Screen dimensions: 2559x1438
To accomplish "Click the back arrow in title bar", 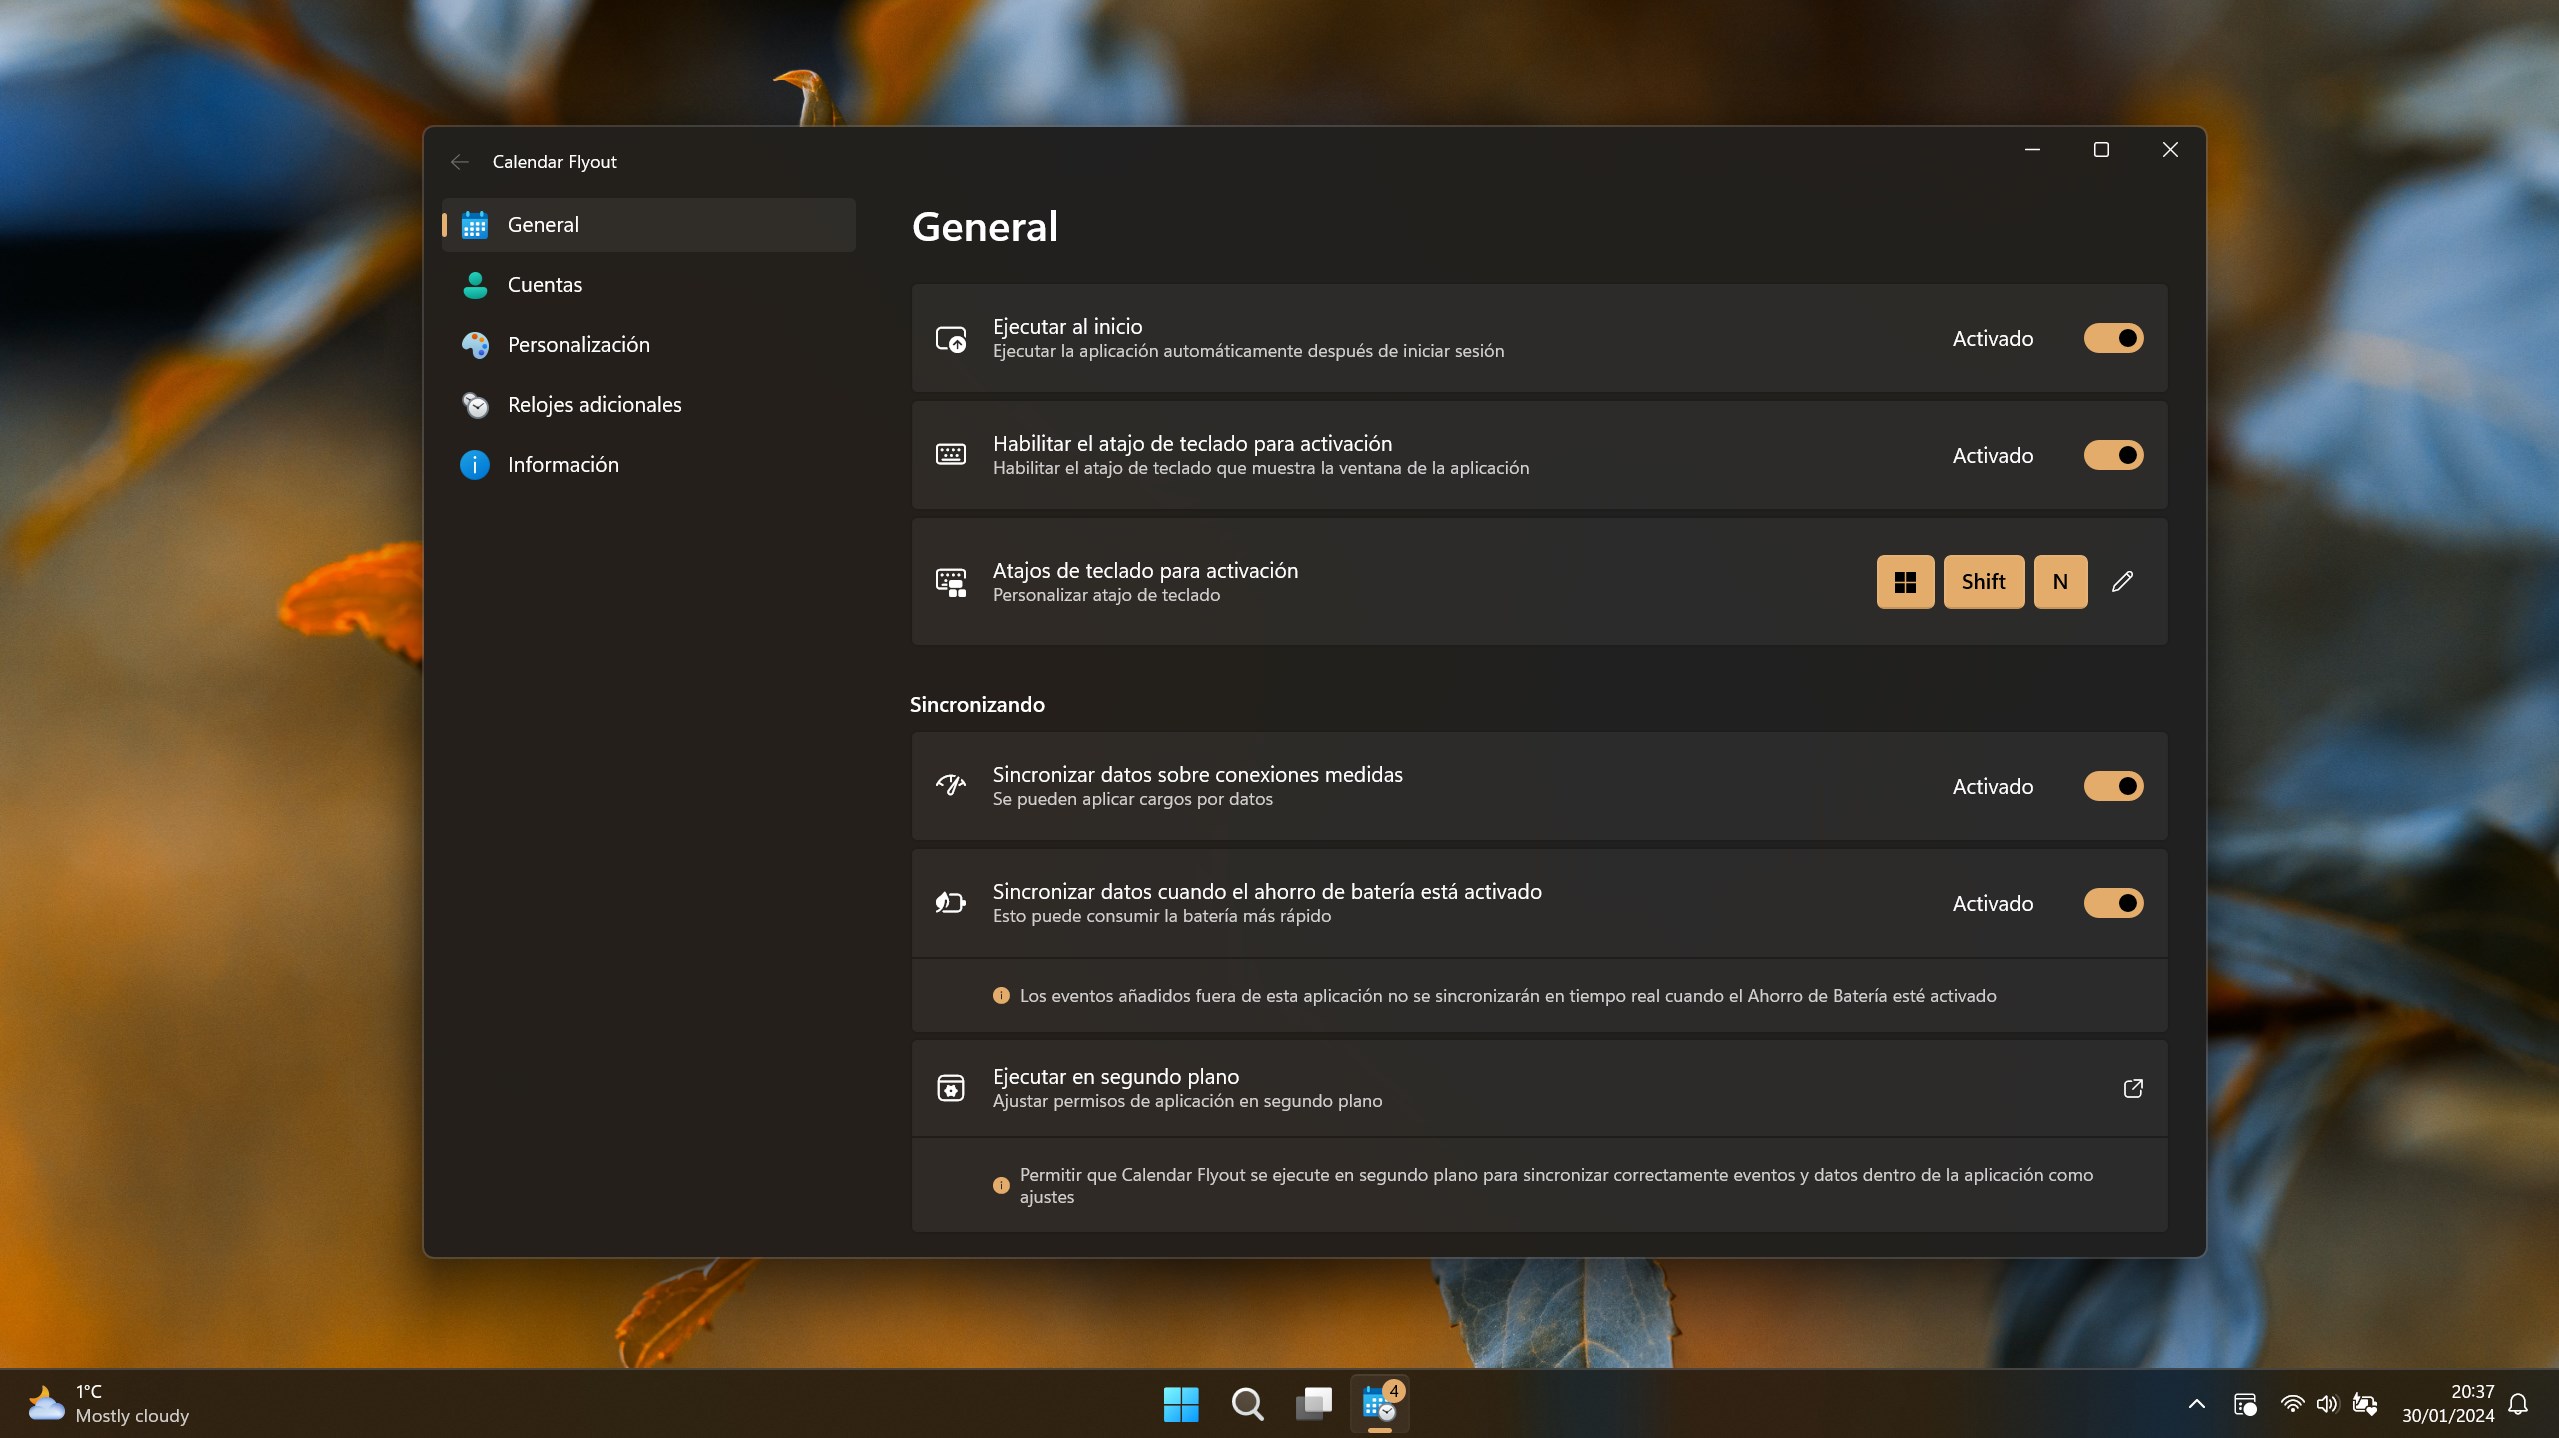I will [459, 162].
